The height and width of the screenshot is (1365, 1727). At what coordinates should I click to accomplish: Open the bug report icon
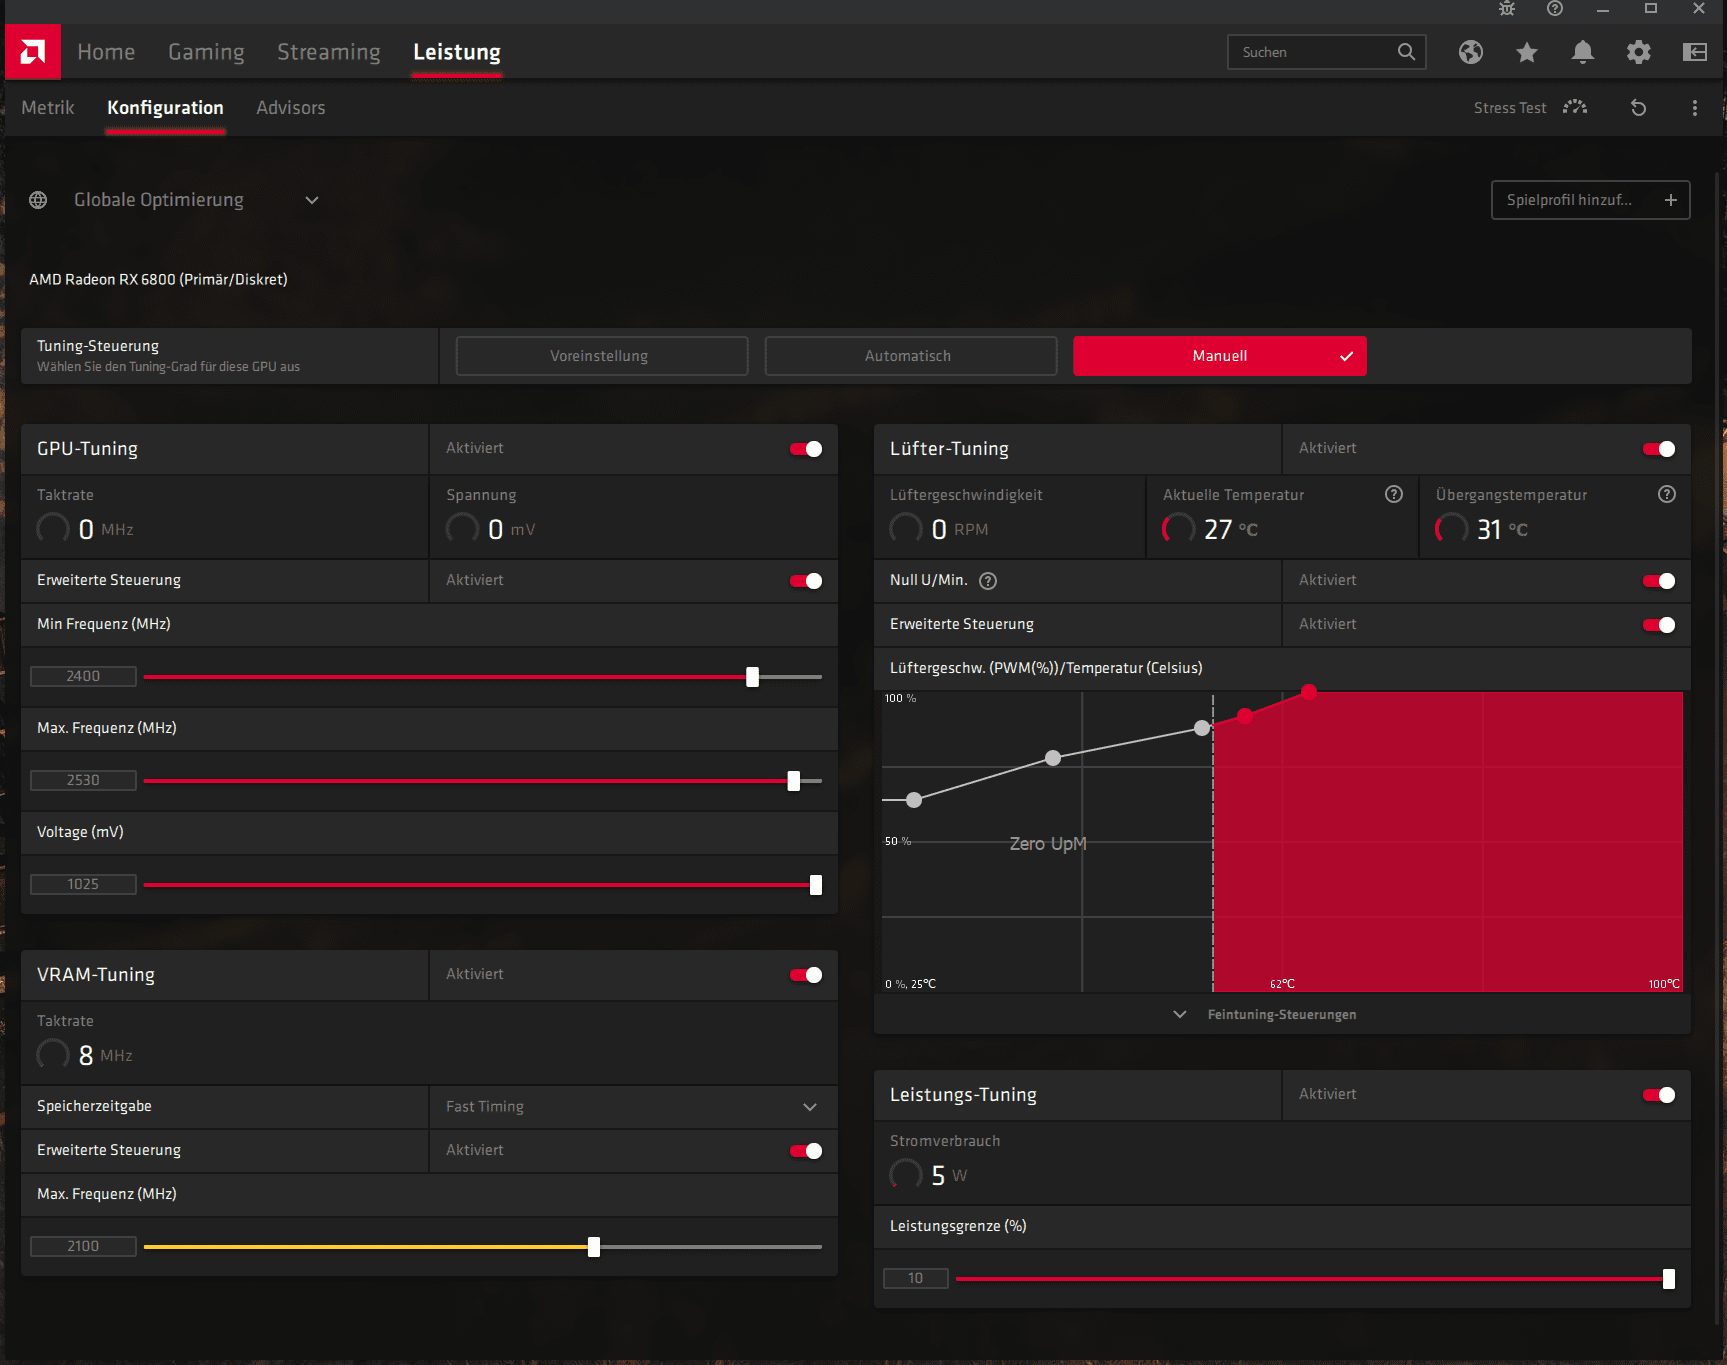click(x=1507, y=9)
